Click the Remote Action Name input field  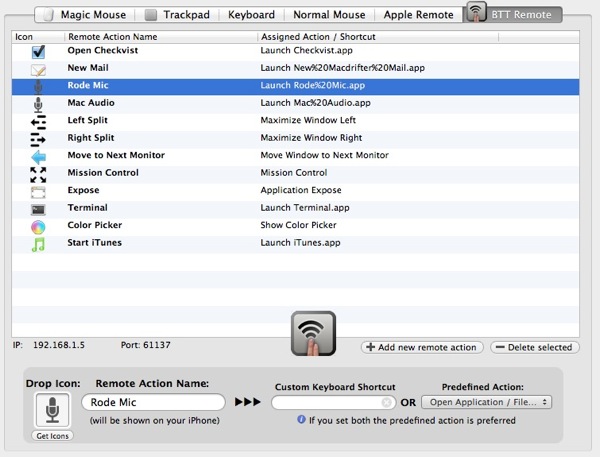(153, 402)
